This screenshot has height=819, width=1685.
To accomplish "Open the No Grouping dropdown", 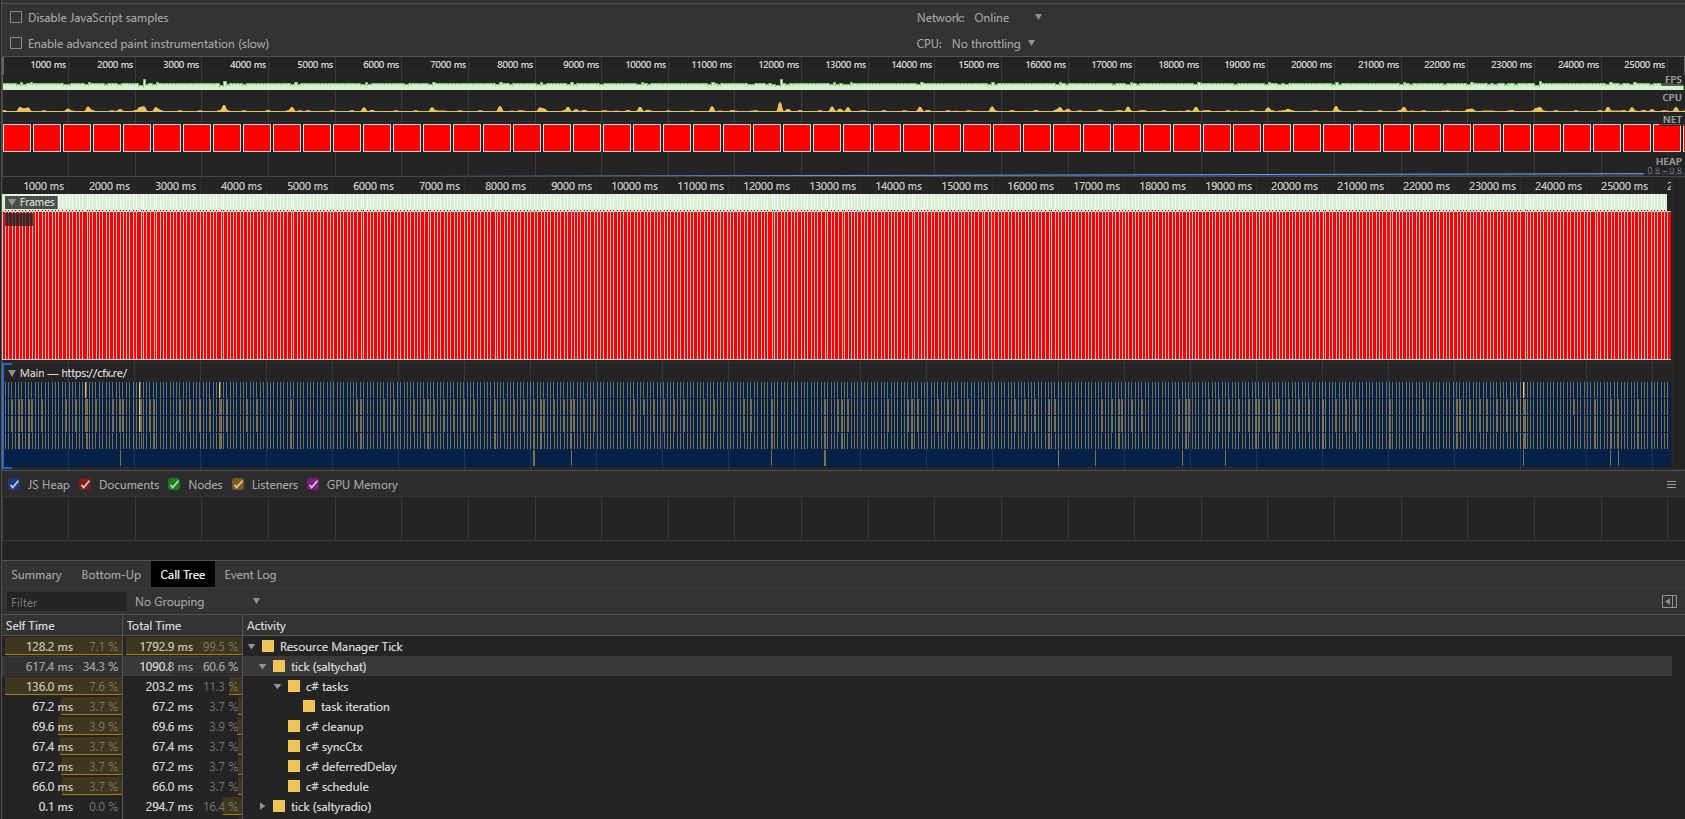I will click(197, 601).
